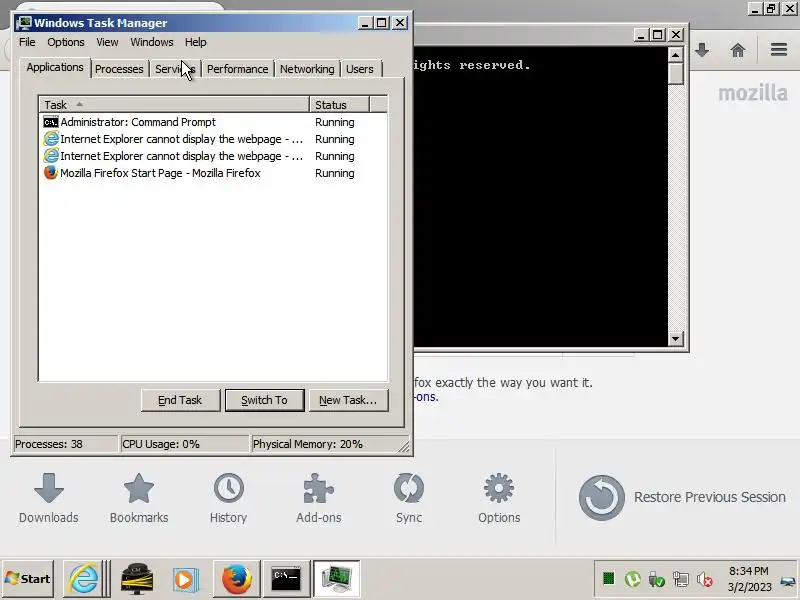The width and height of the screenshot is (800, 600).
Task: Open Firefox Options gear icon
Action: [x=499, y=488]
